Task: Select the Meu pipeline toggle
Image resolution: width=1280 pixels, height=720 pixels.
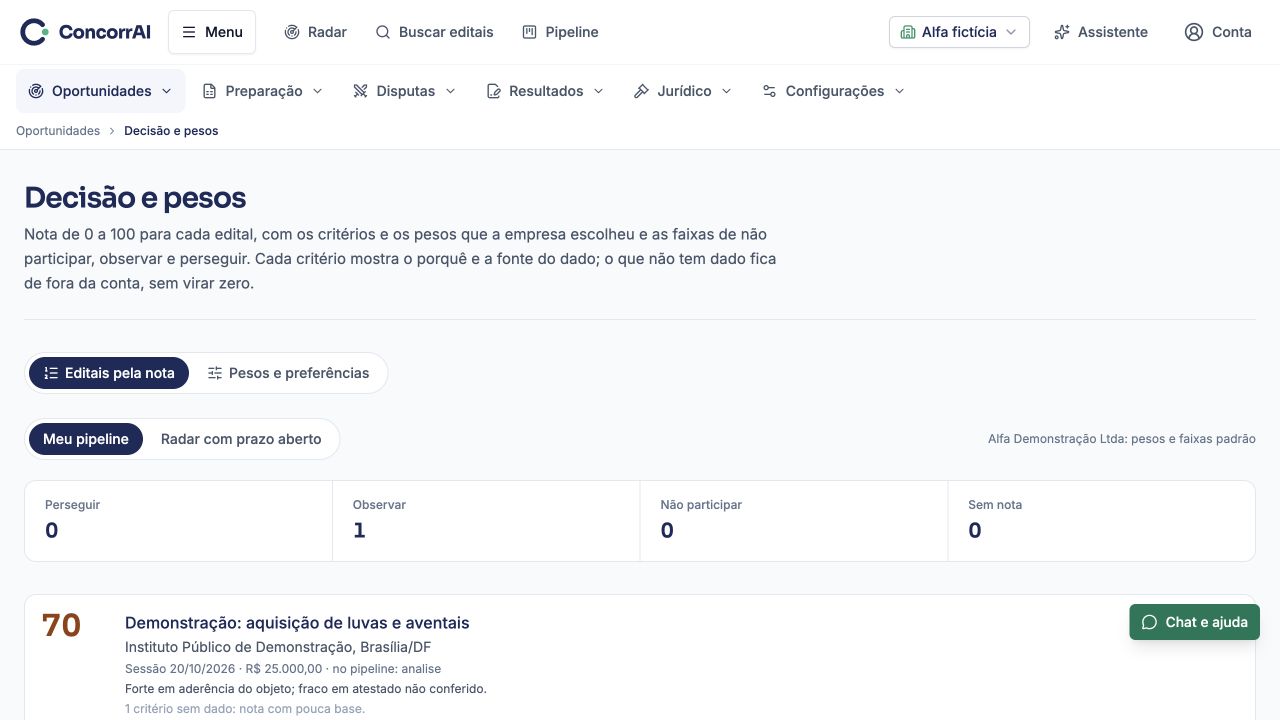Action: point(86,439)
